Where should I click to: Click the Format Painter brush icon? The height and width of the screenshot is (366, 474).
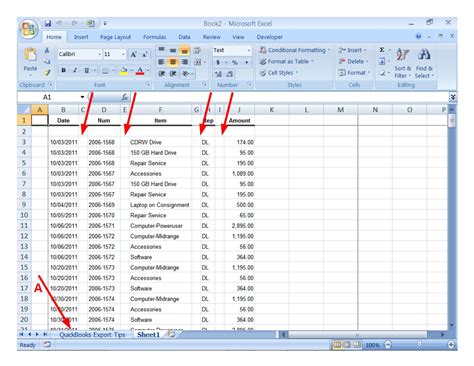pyautogui.click(x=47, y=72)
